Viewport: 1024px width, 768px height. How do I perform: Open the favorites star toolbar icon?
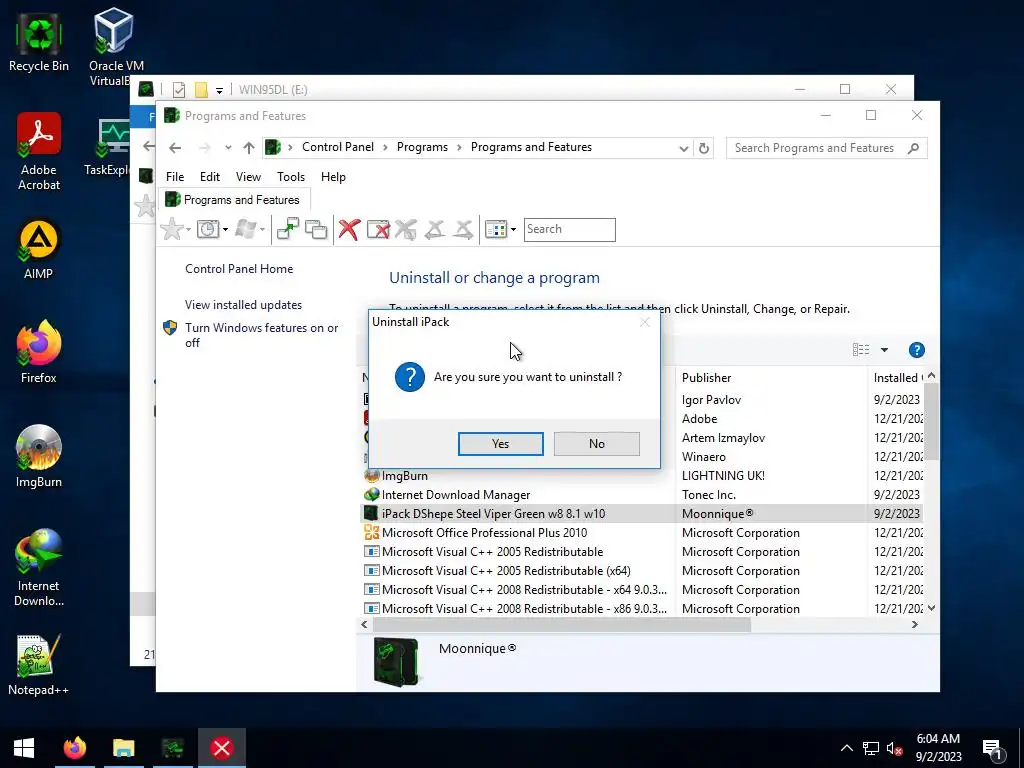(x=172, y=229)
